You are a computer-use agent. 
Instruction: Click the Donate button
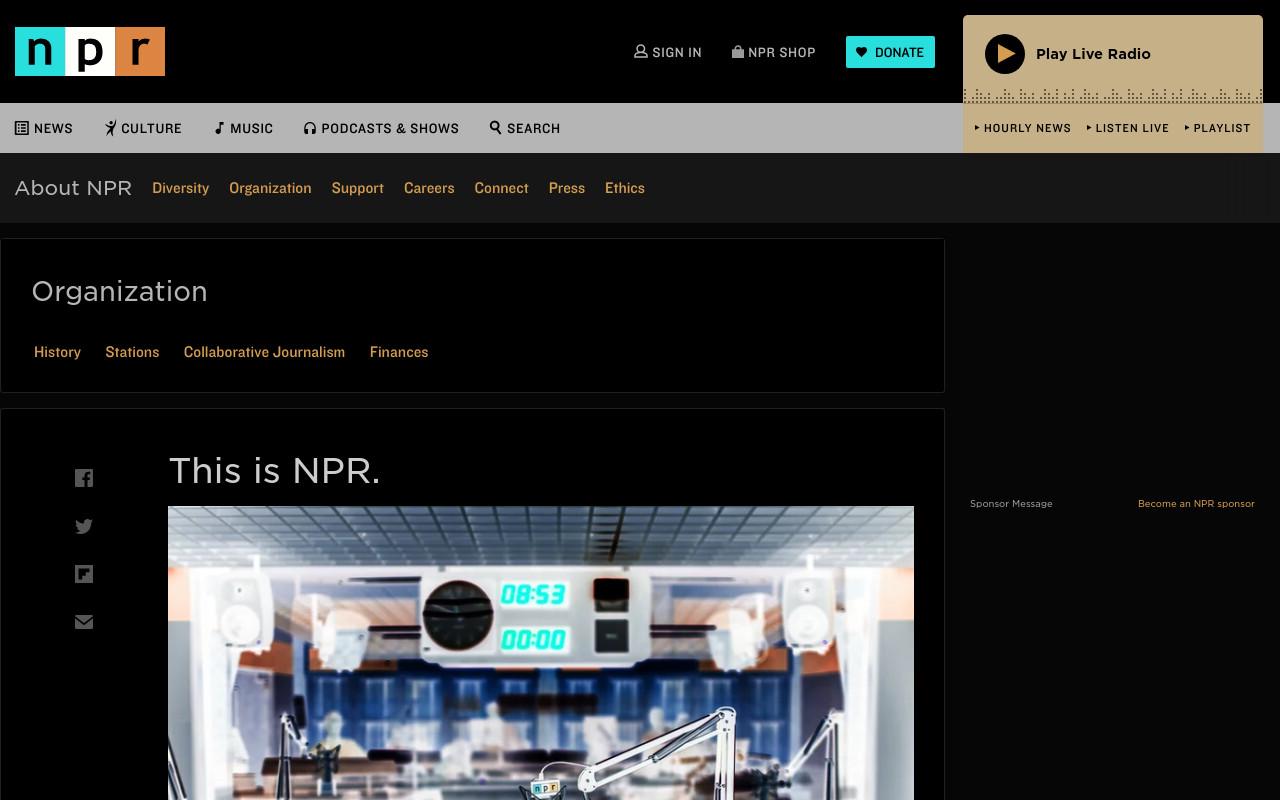(x=890, y=52)
